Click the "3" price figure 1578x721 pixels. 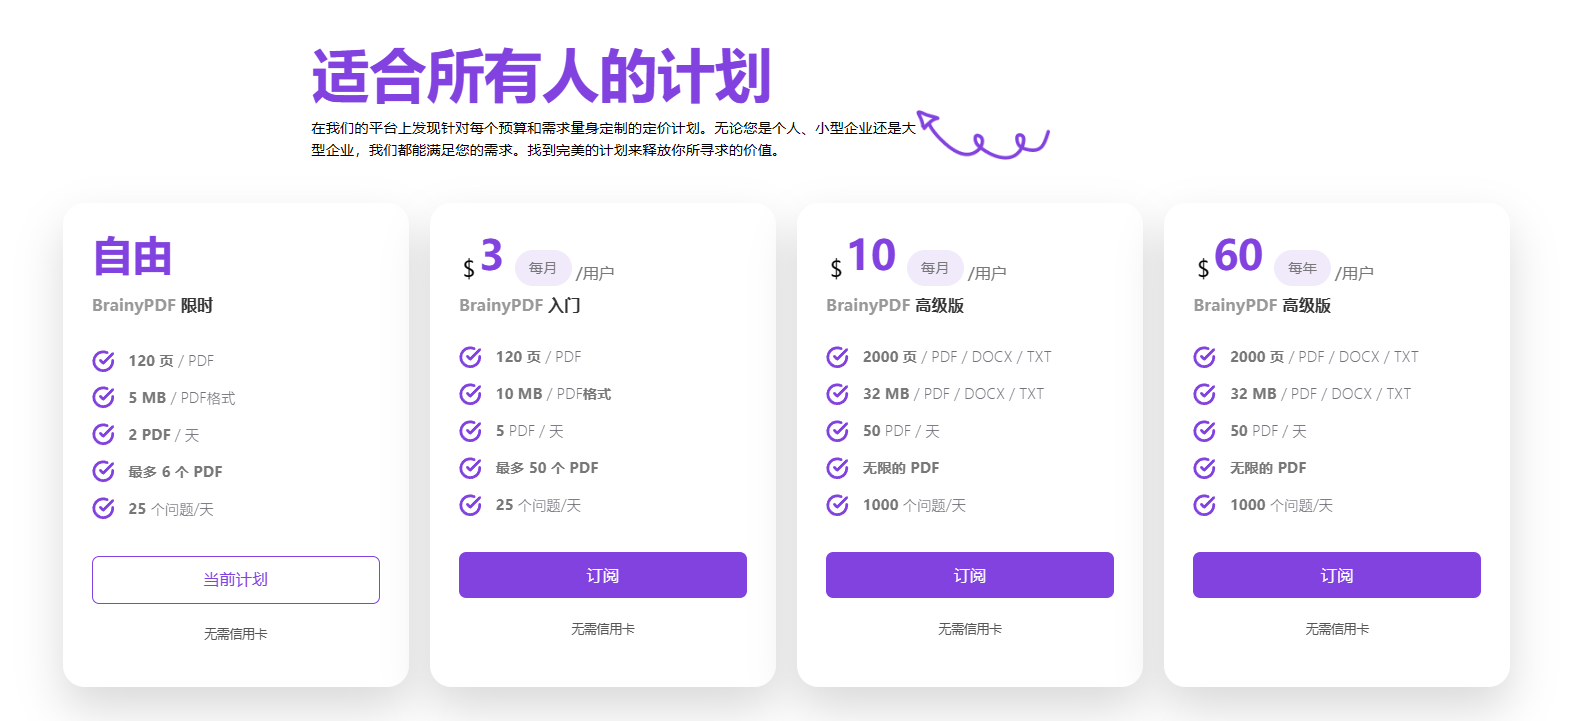491,256
